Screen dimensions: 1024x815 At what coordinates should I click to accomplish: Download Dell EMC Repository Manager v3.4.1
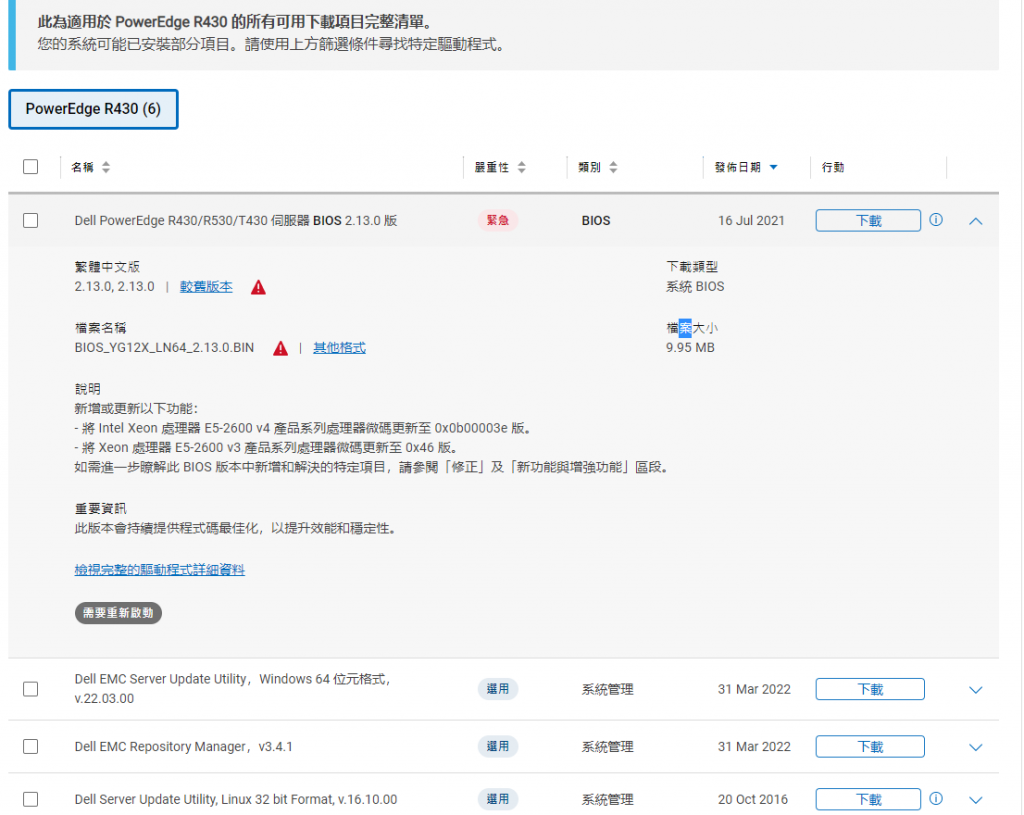point(870,746)
